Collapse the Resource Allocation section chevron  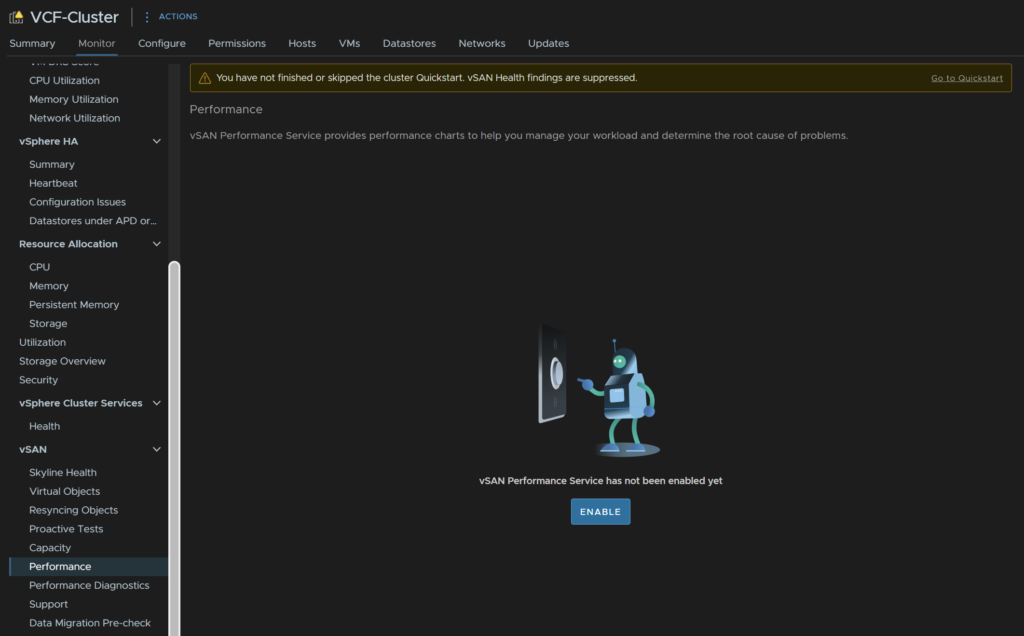click(x=157, y=244)
